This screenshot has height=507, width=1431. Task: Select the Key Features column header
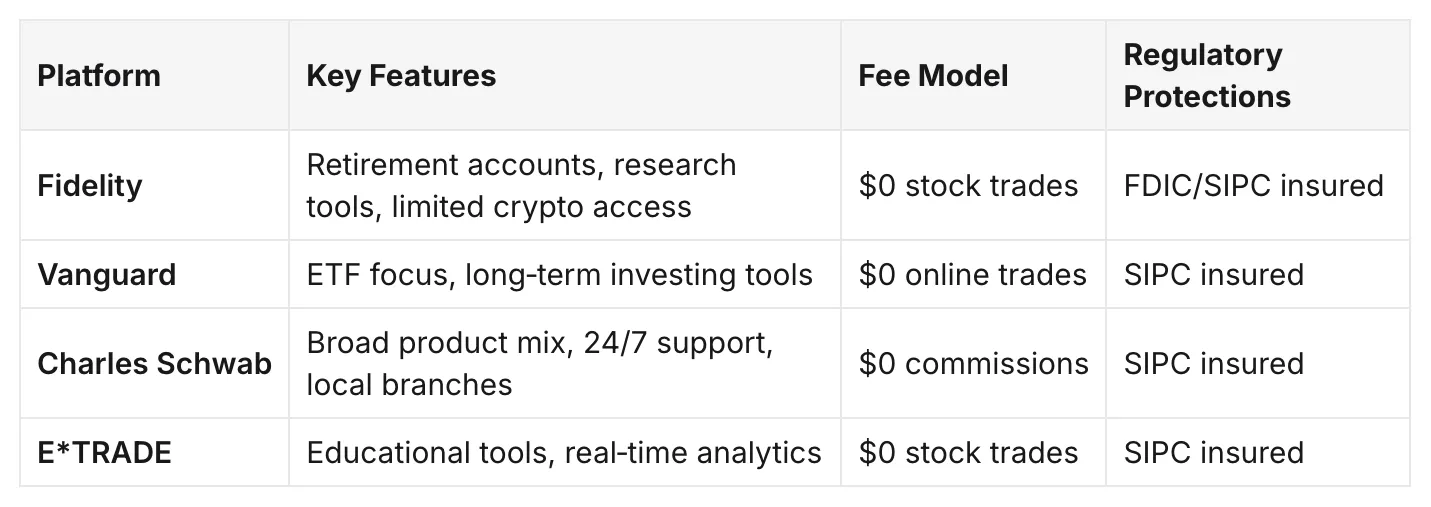point(401,76)
